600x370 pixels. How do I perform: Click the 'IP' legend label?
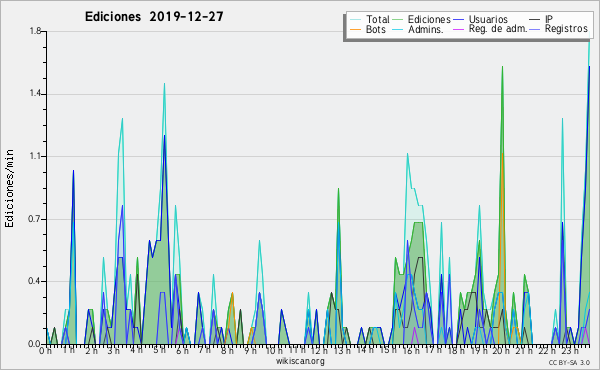[549, 19]
